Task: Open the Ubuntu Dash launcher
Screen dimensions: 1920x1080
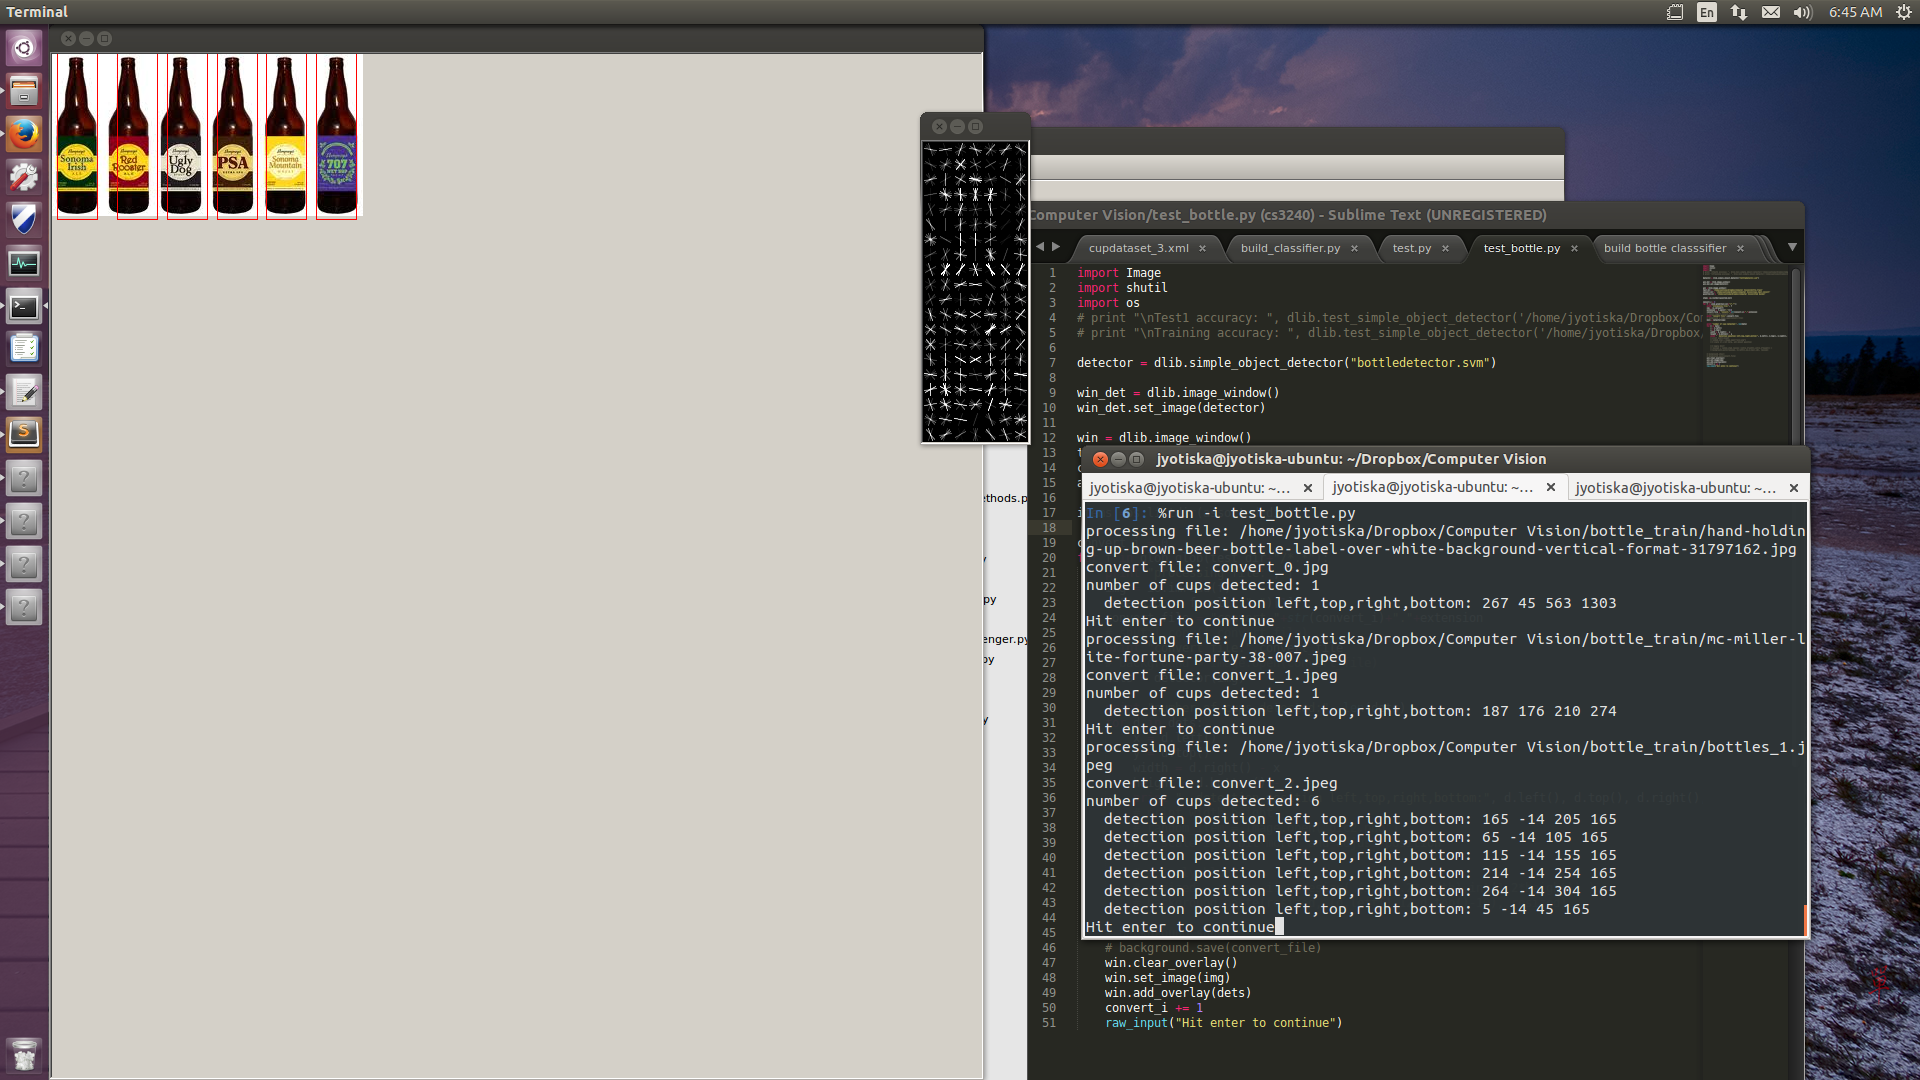Action: [24, 47]
